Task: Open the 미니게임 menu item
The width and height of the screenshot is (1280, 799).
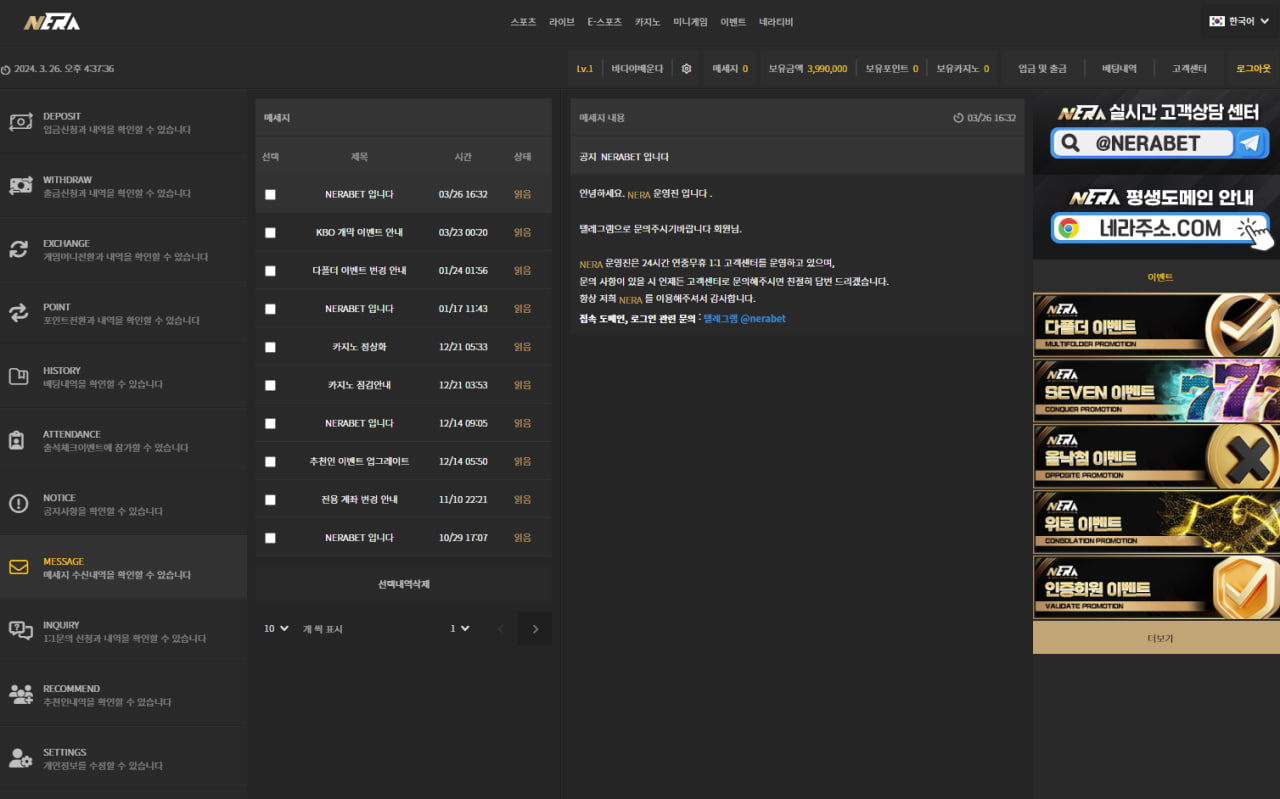Action: (x=690, y=22)
